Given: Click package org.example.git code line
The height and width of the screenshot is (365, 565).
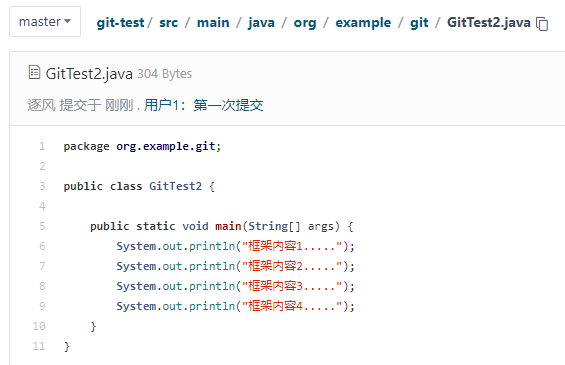Looking at the screenshot, I should [x=142, y=146].
